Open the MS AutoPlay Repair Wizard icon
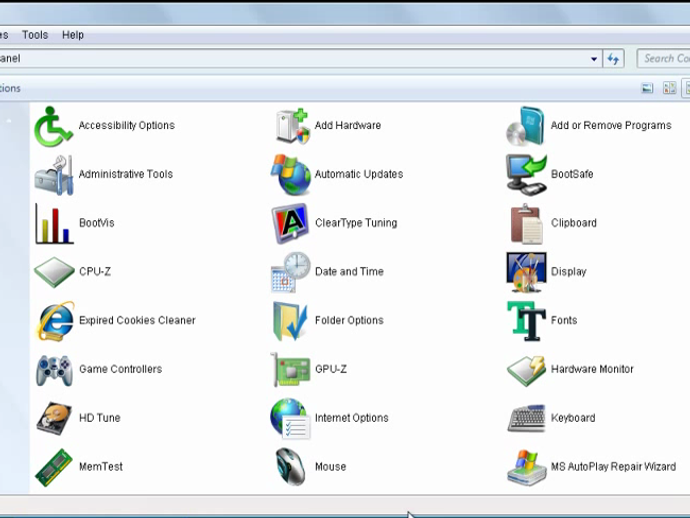Viewport: 690px width, 518px height. click(x=526, y=467)
